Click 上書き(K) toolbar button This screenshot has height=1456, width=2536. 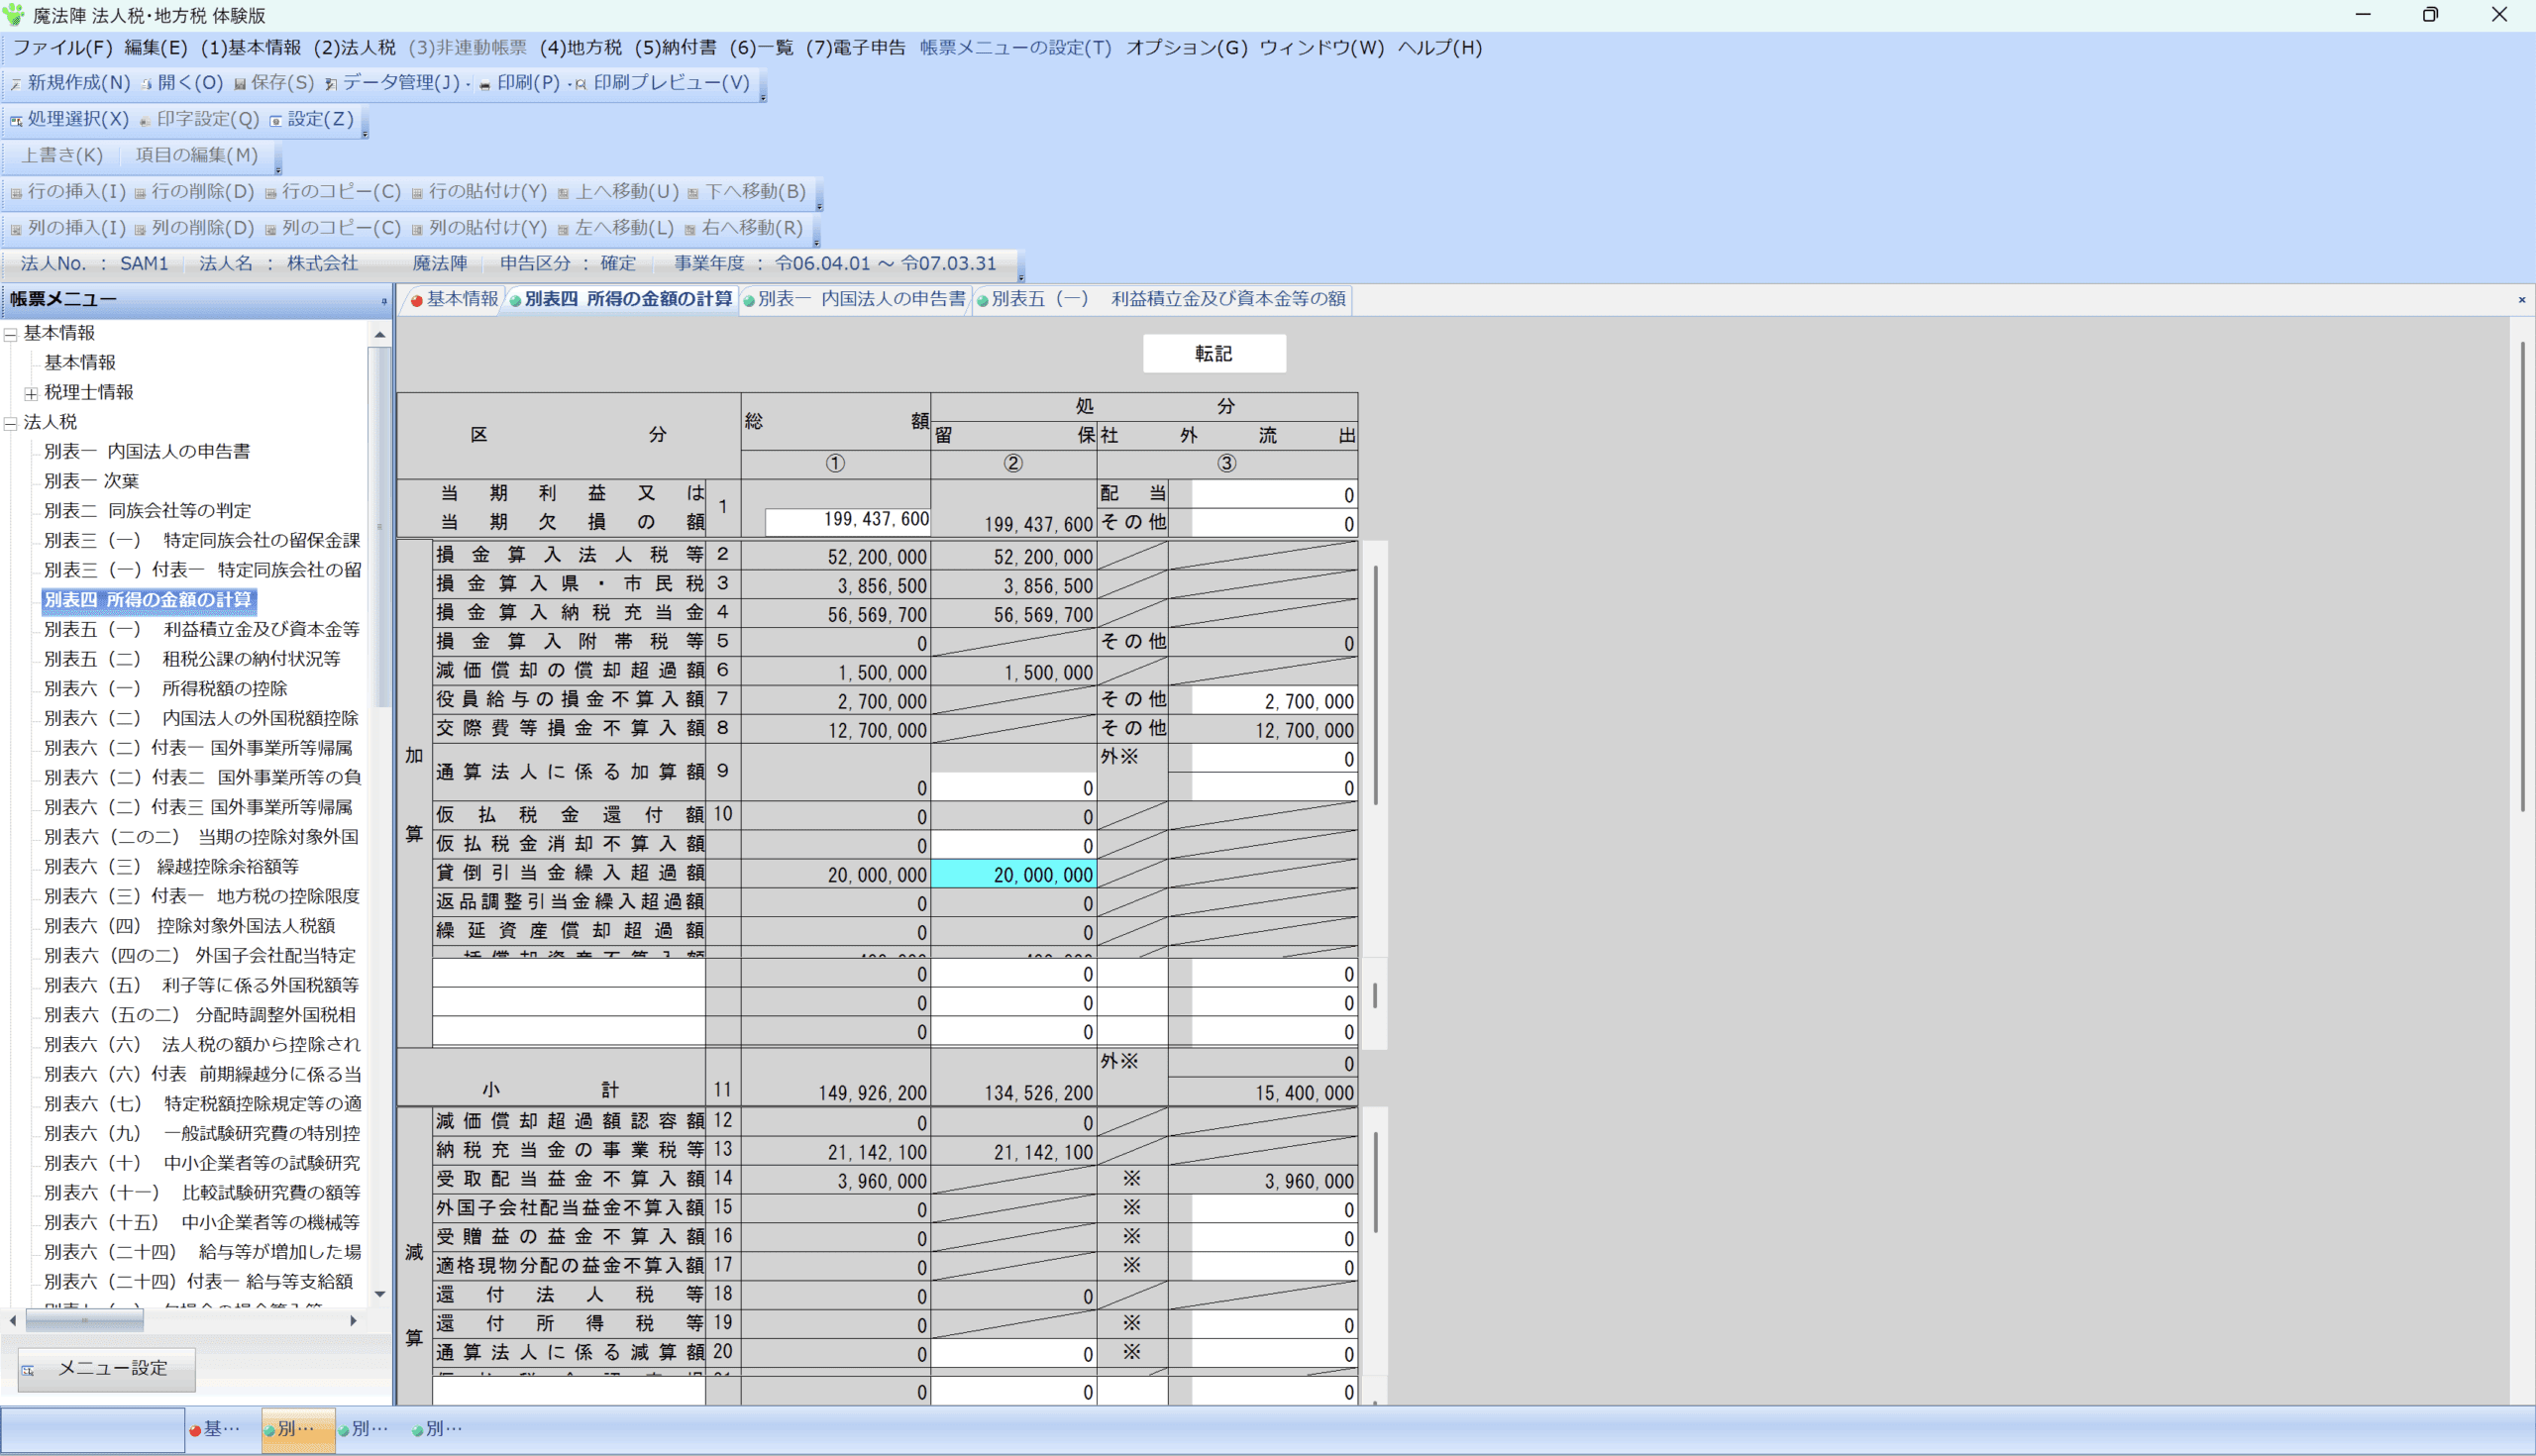62,155
